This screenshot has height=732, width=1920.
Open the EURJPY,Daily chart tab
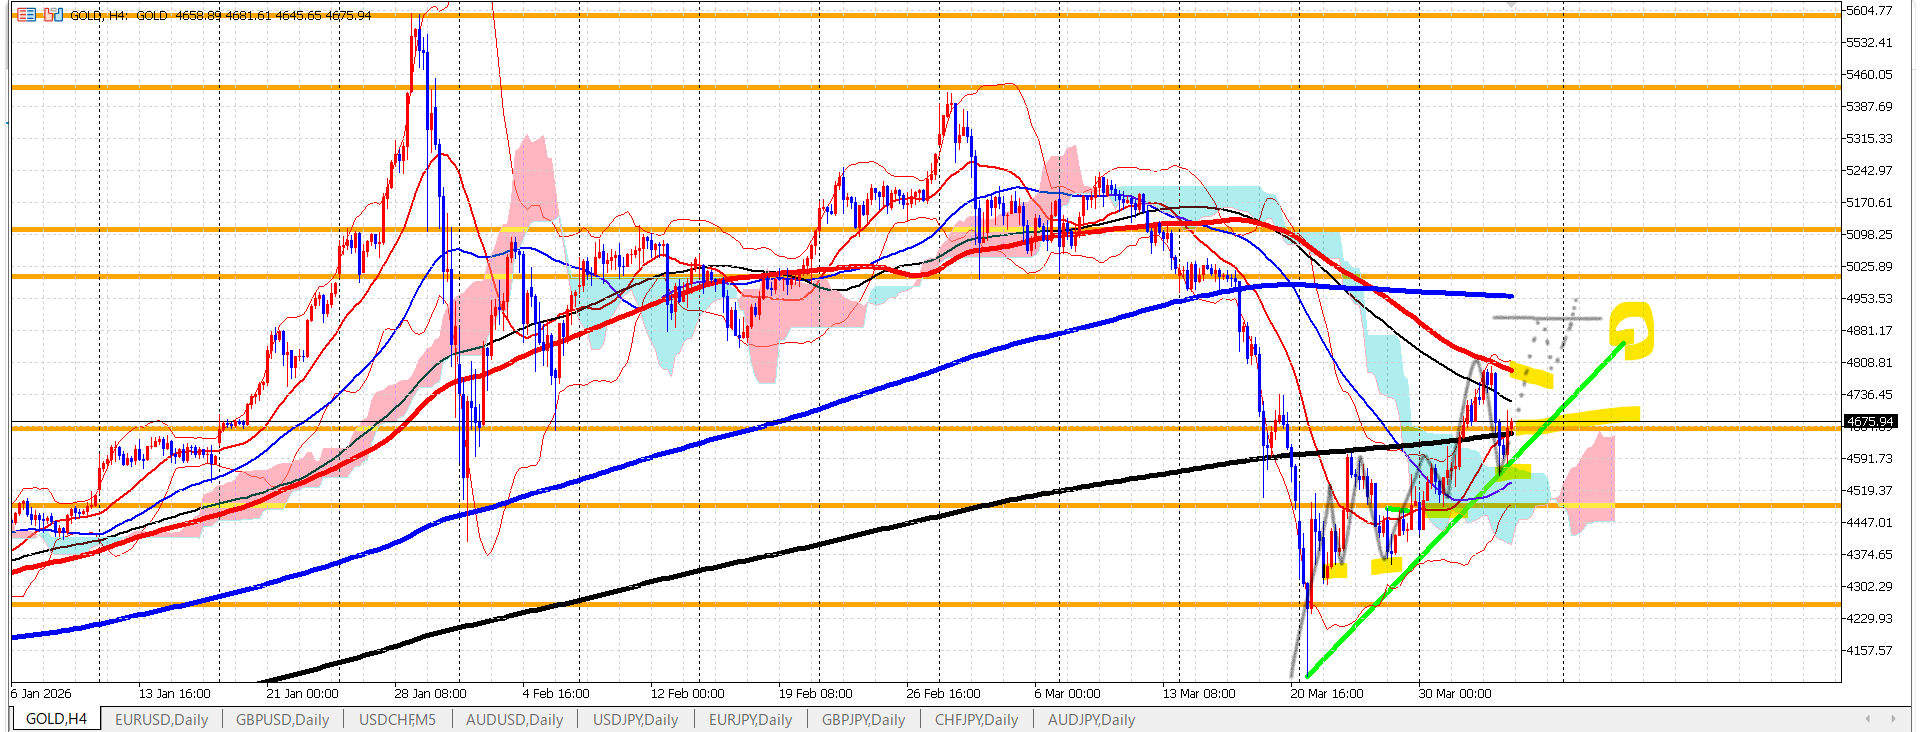750,719
